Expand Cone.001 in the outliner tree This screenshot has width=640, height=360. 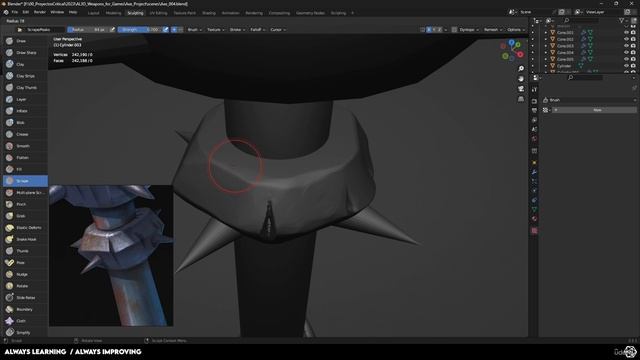point(546,33)
